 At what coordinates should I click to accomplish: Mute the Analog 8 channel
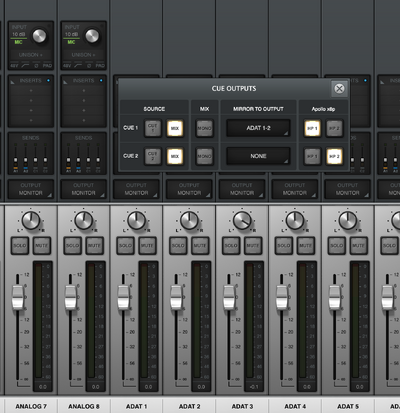(94, 245)
